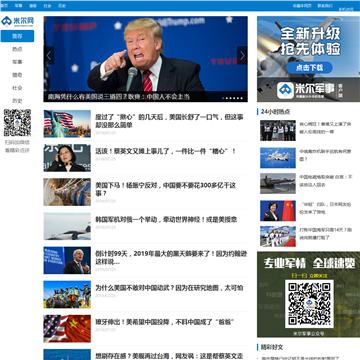Click hot-news thumbnail of warship gun
360x360 pixels.
coord(278,183)
